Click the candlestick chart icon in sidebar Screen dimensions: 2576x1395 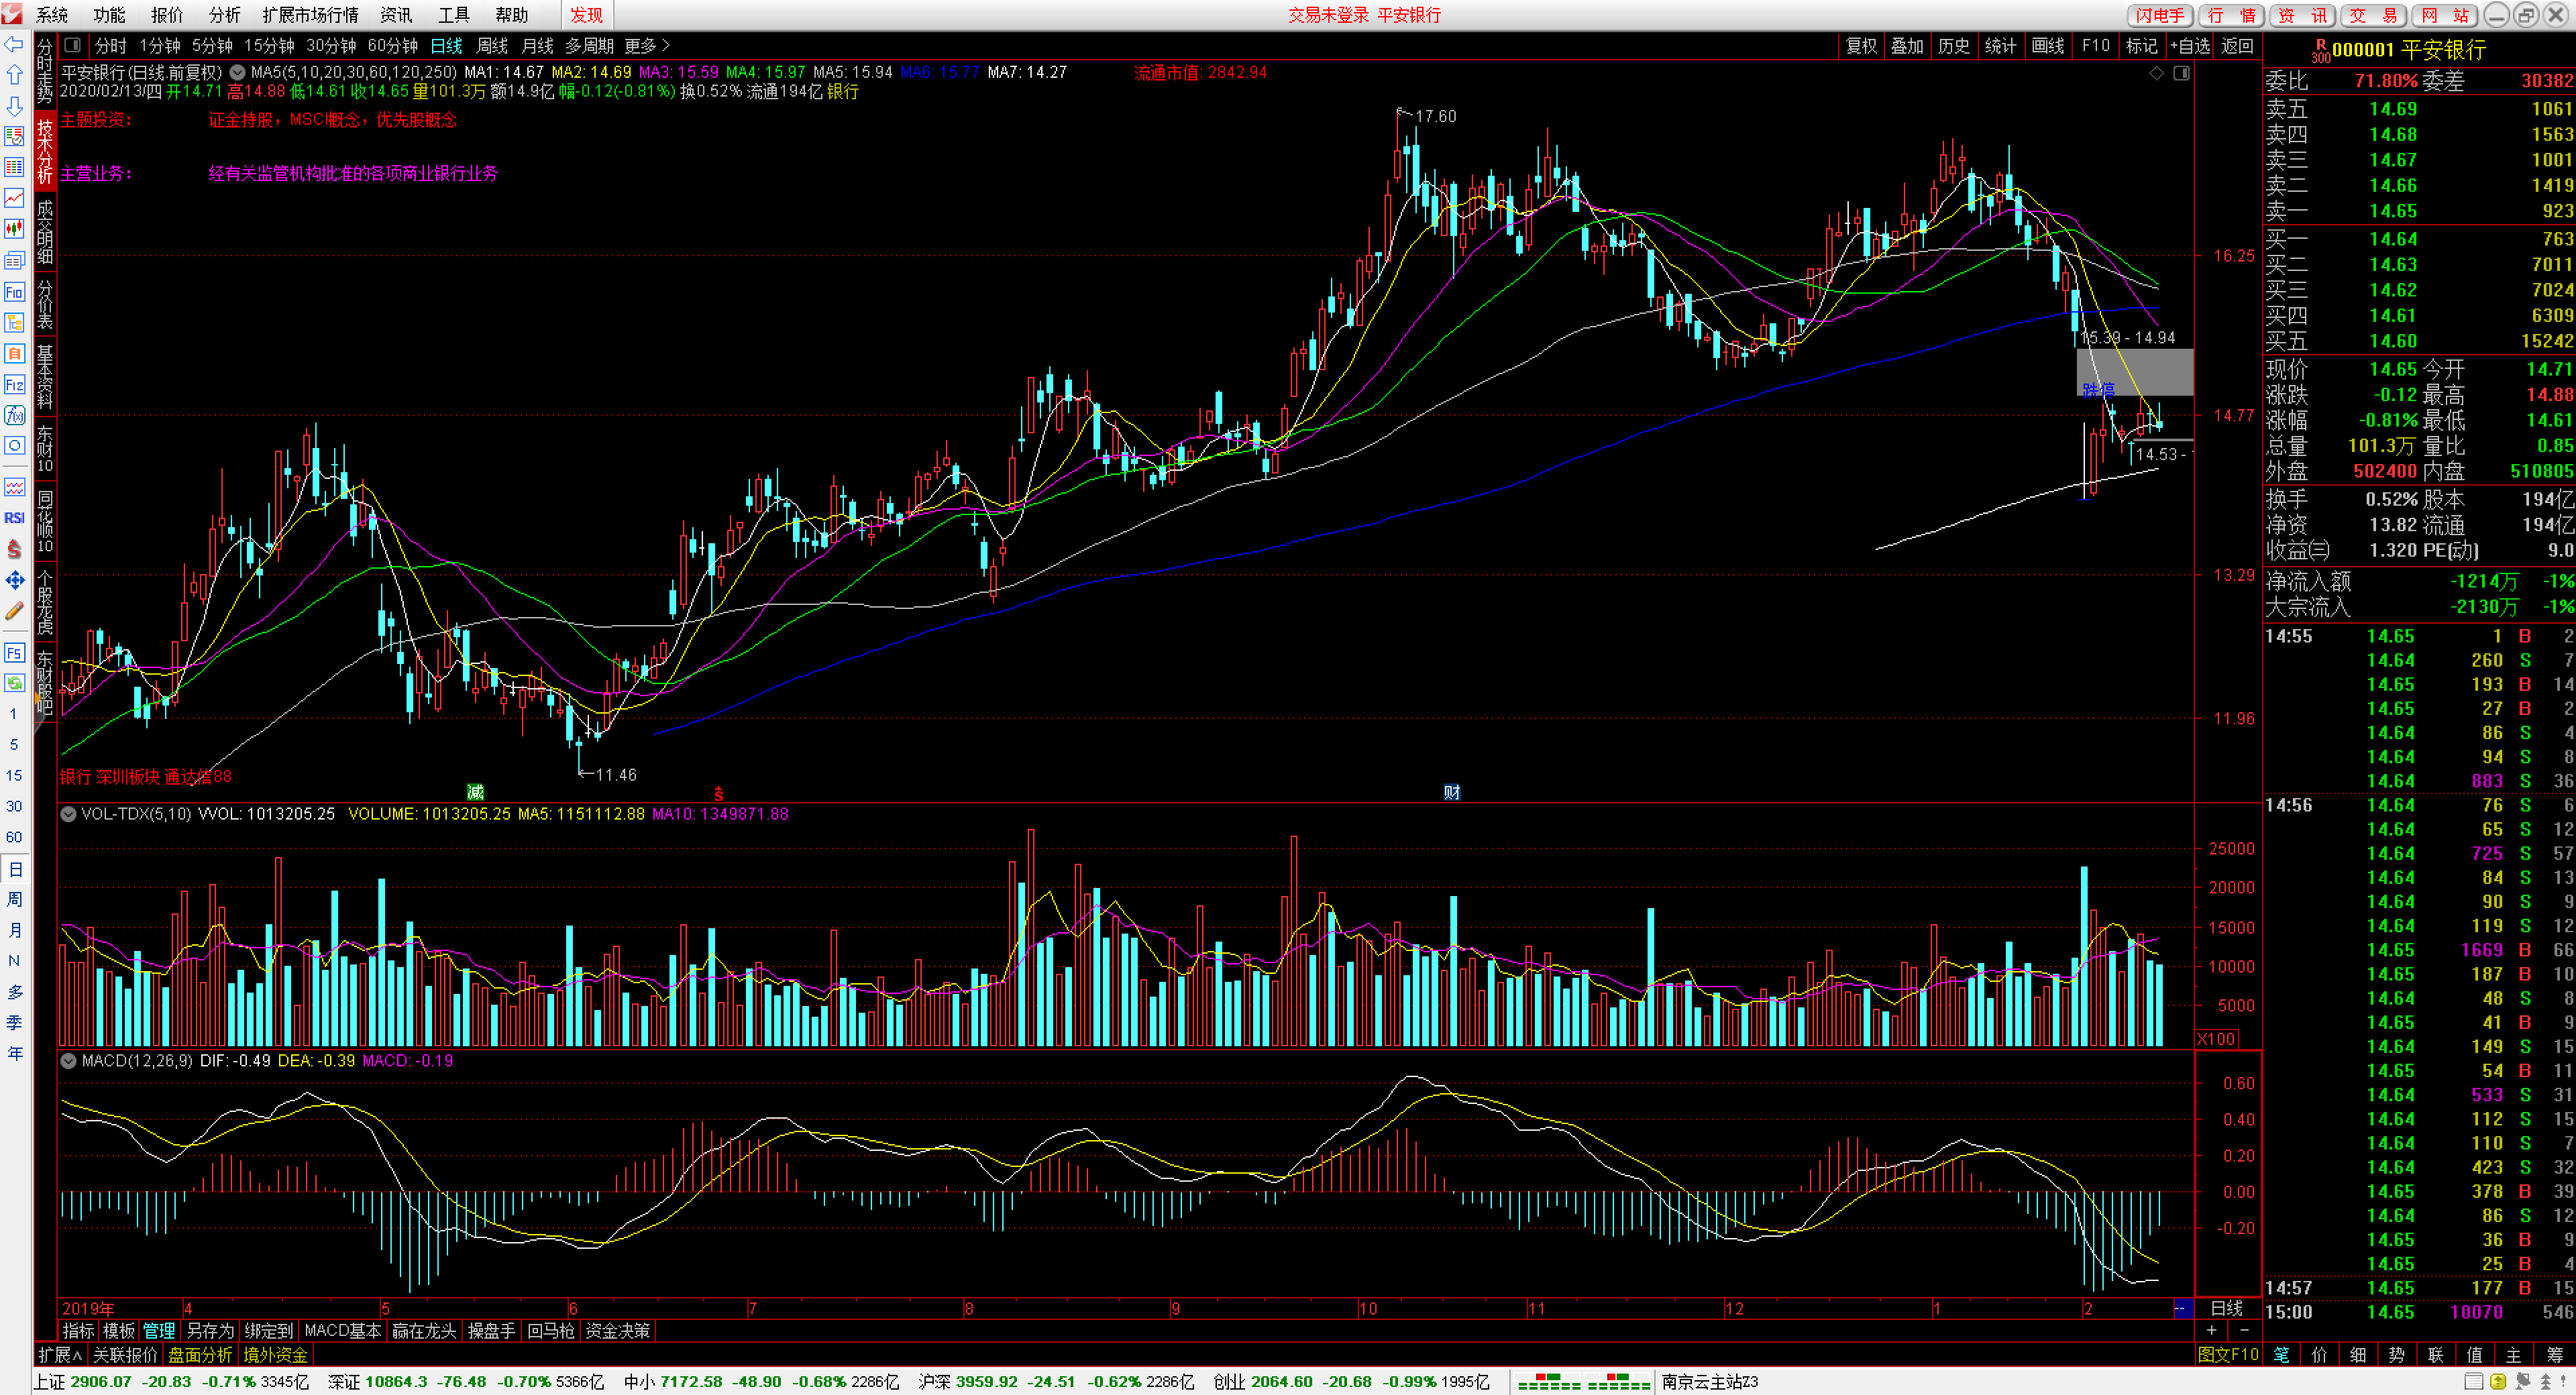[14, 229]
